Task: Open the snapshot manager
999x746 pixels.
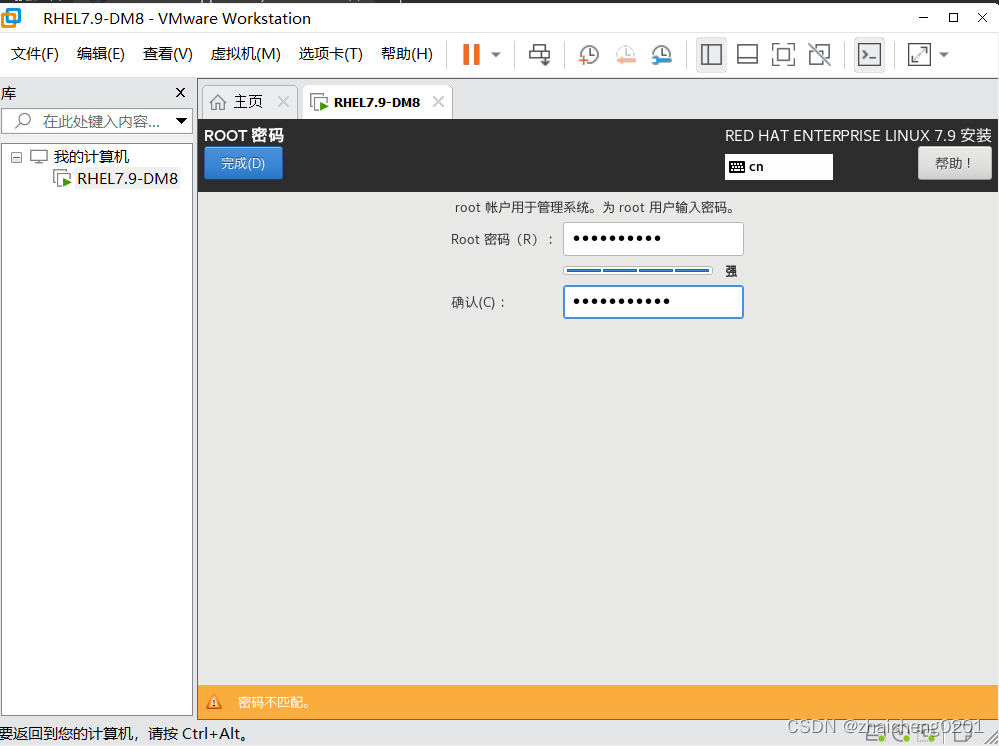Action: pos(662,55)
